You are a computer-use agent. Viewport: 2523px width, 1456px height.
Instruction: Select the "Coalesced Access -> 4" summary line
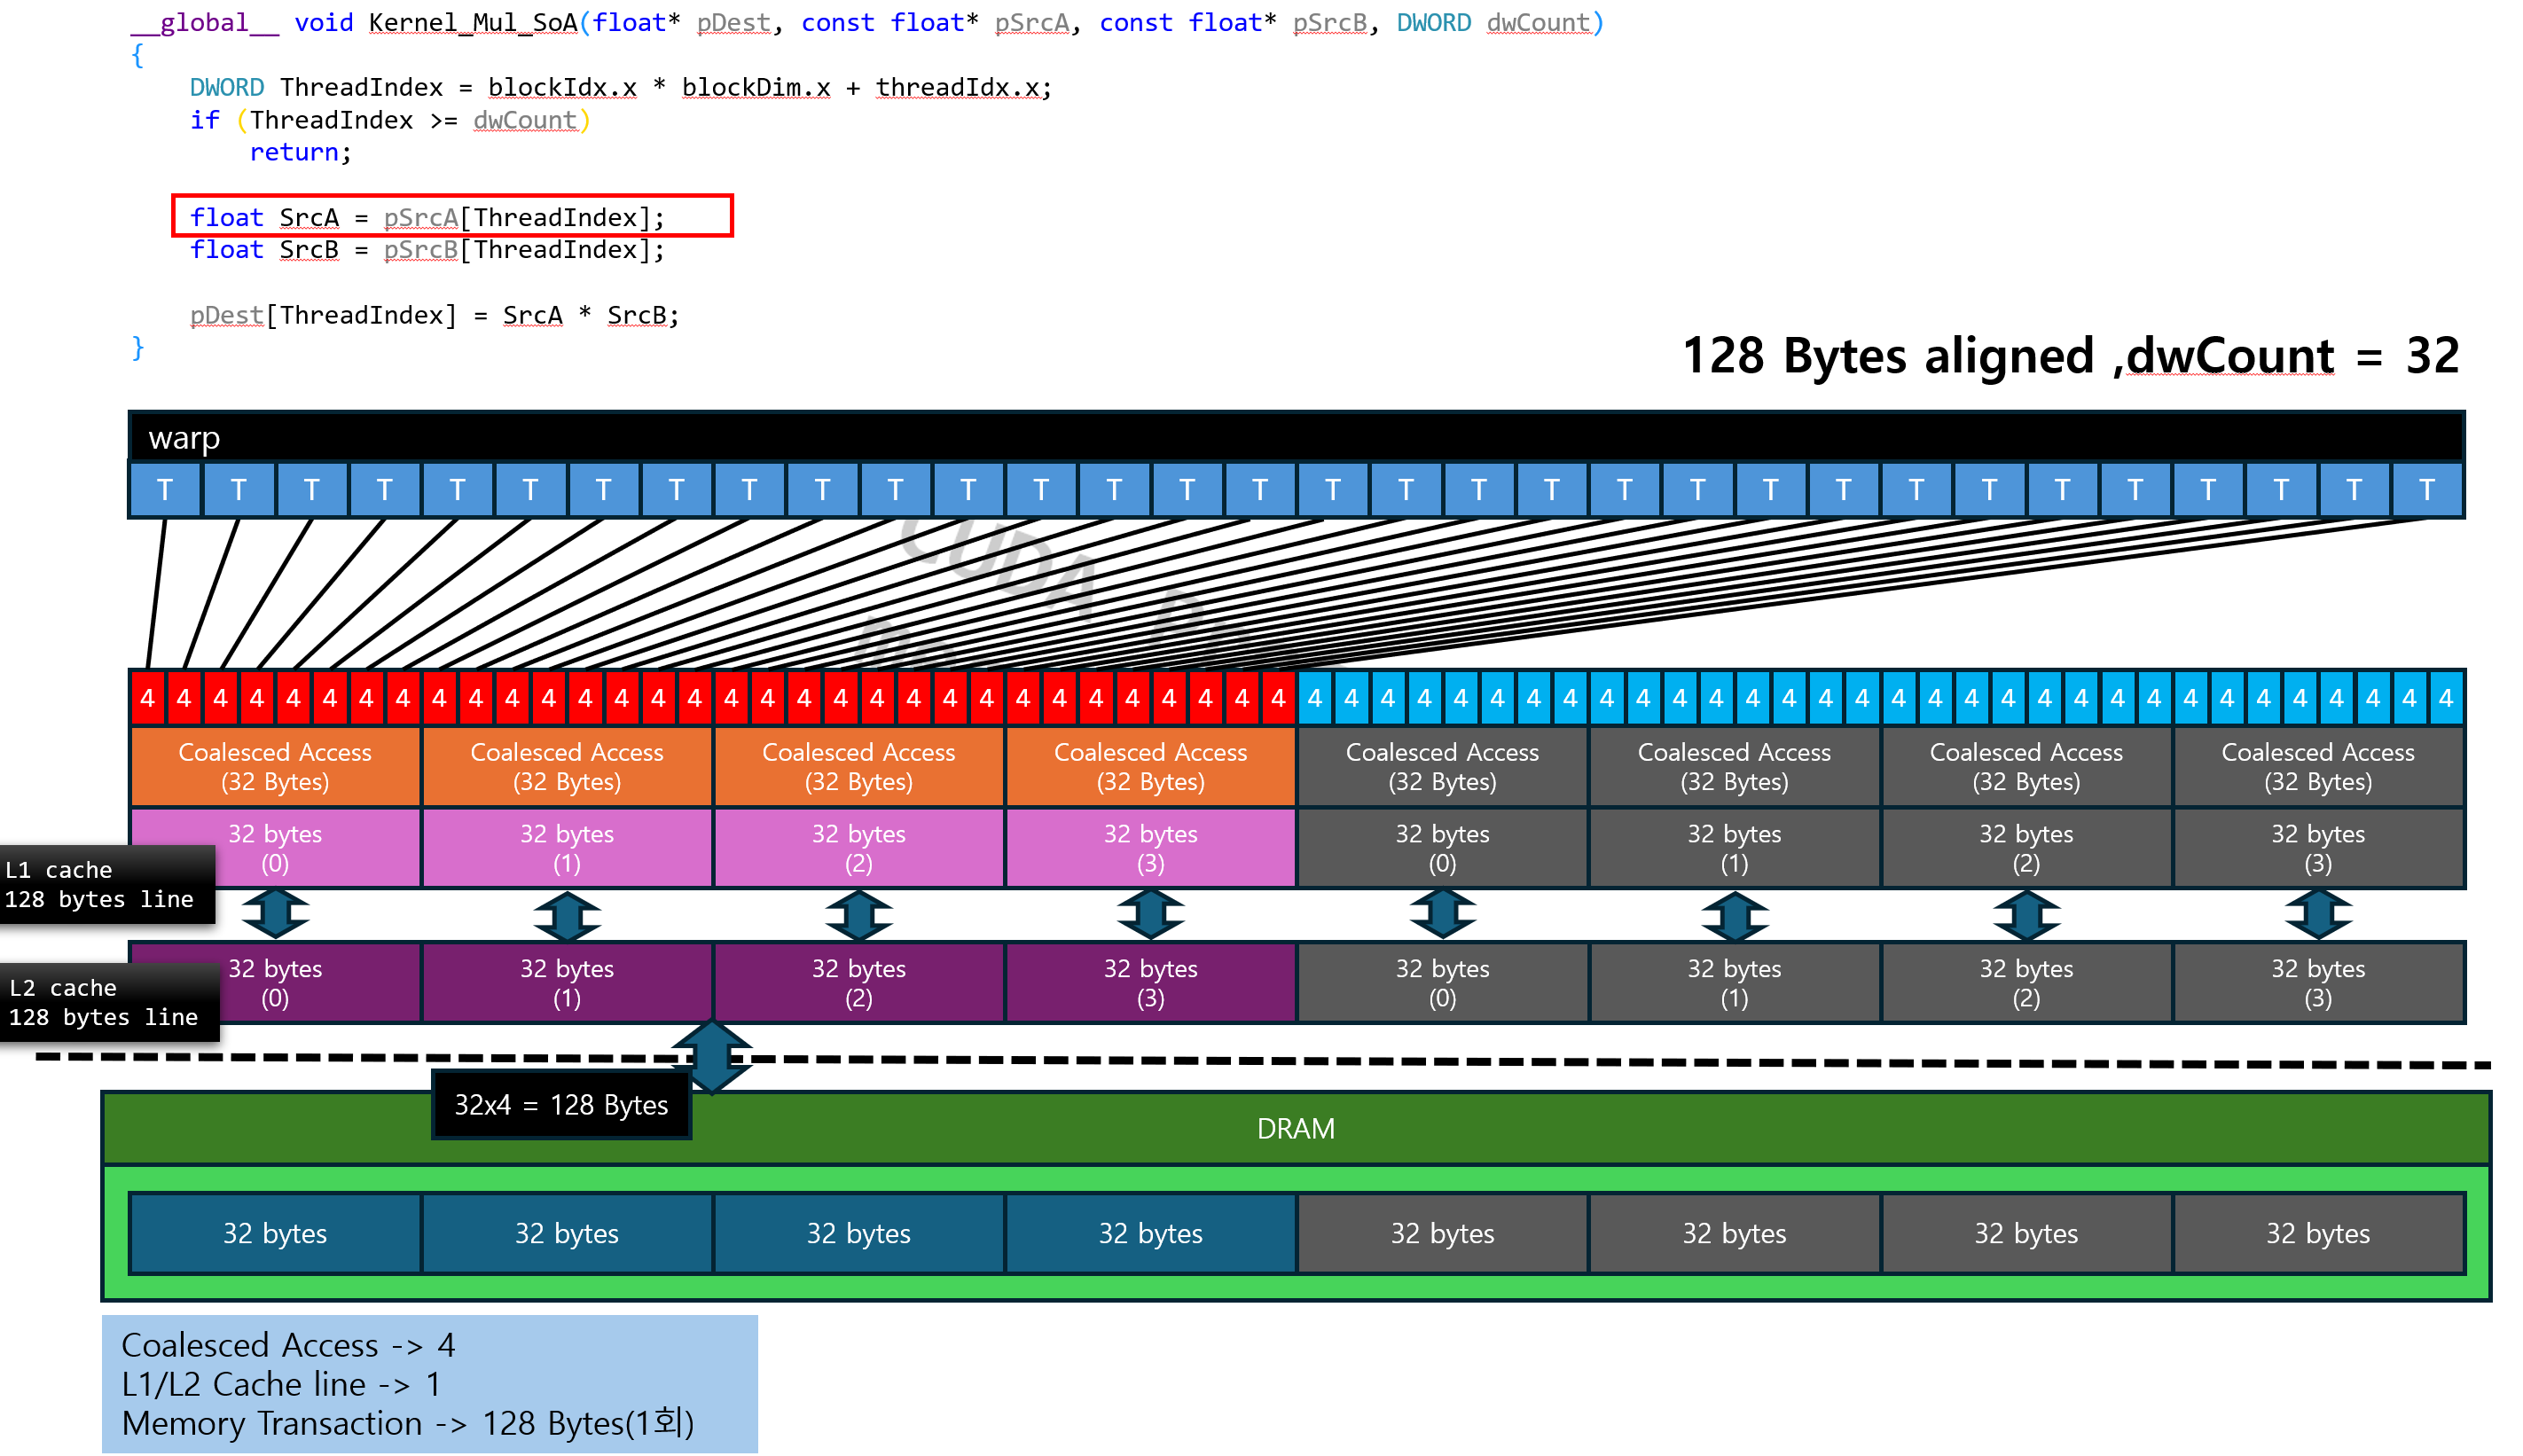tap(288, 1345)
